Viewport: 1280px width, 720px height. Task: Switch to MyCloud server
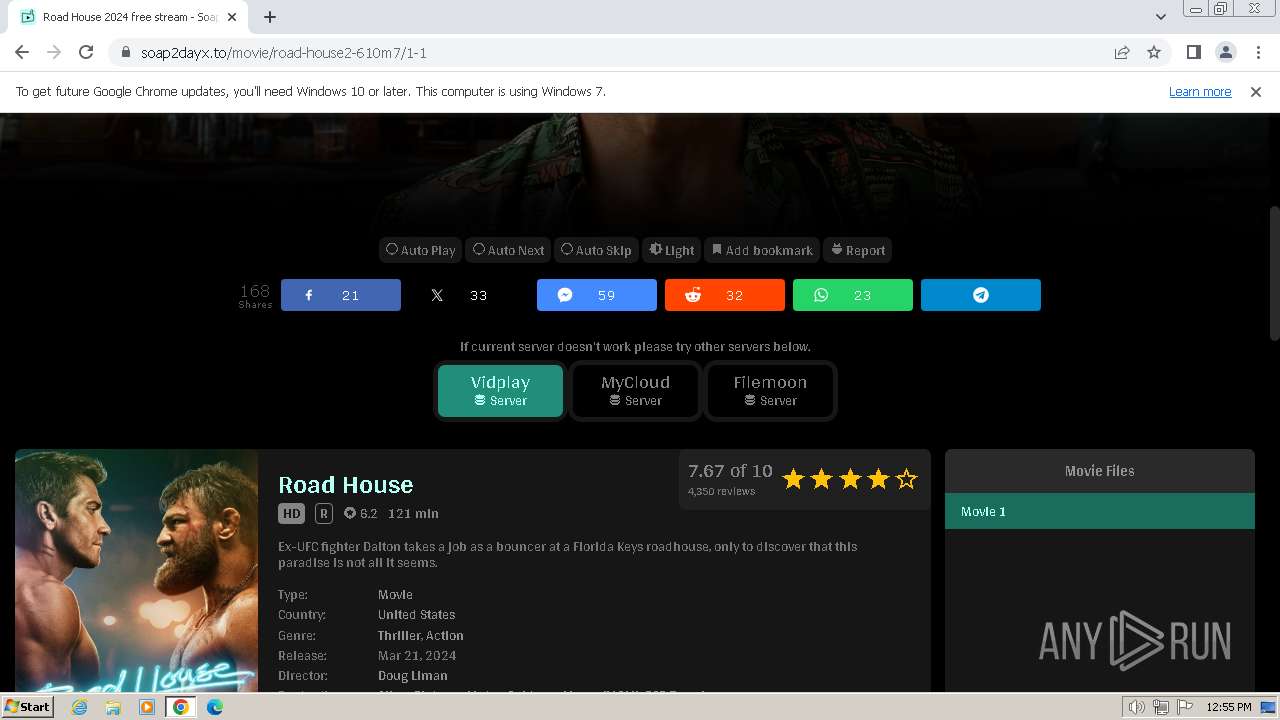click(636, 390)
